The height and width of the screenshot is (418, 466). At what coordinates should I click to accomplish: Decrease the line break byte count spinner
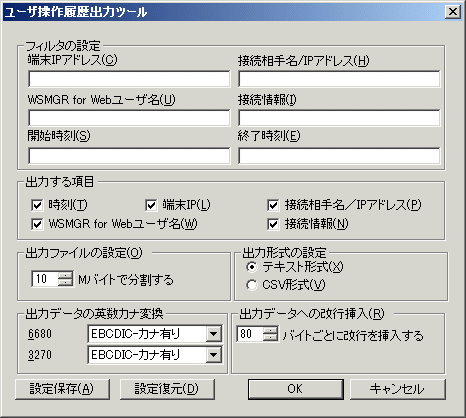tap(270, 338)
